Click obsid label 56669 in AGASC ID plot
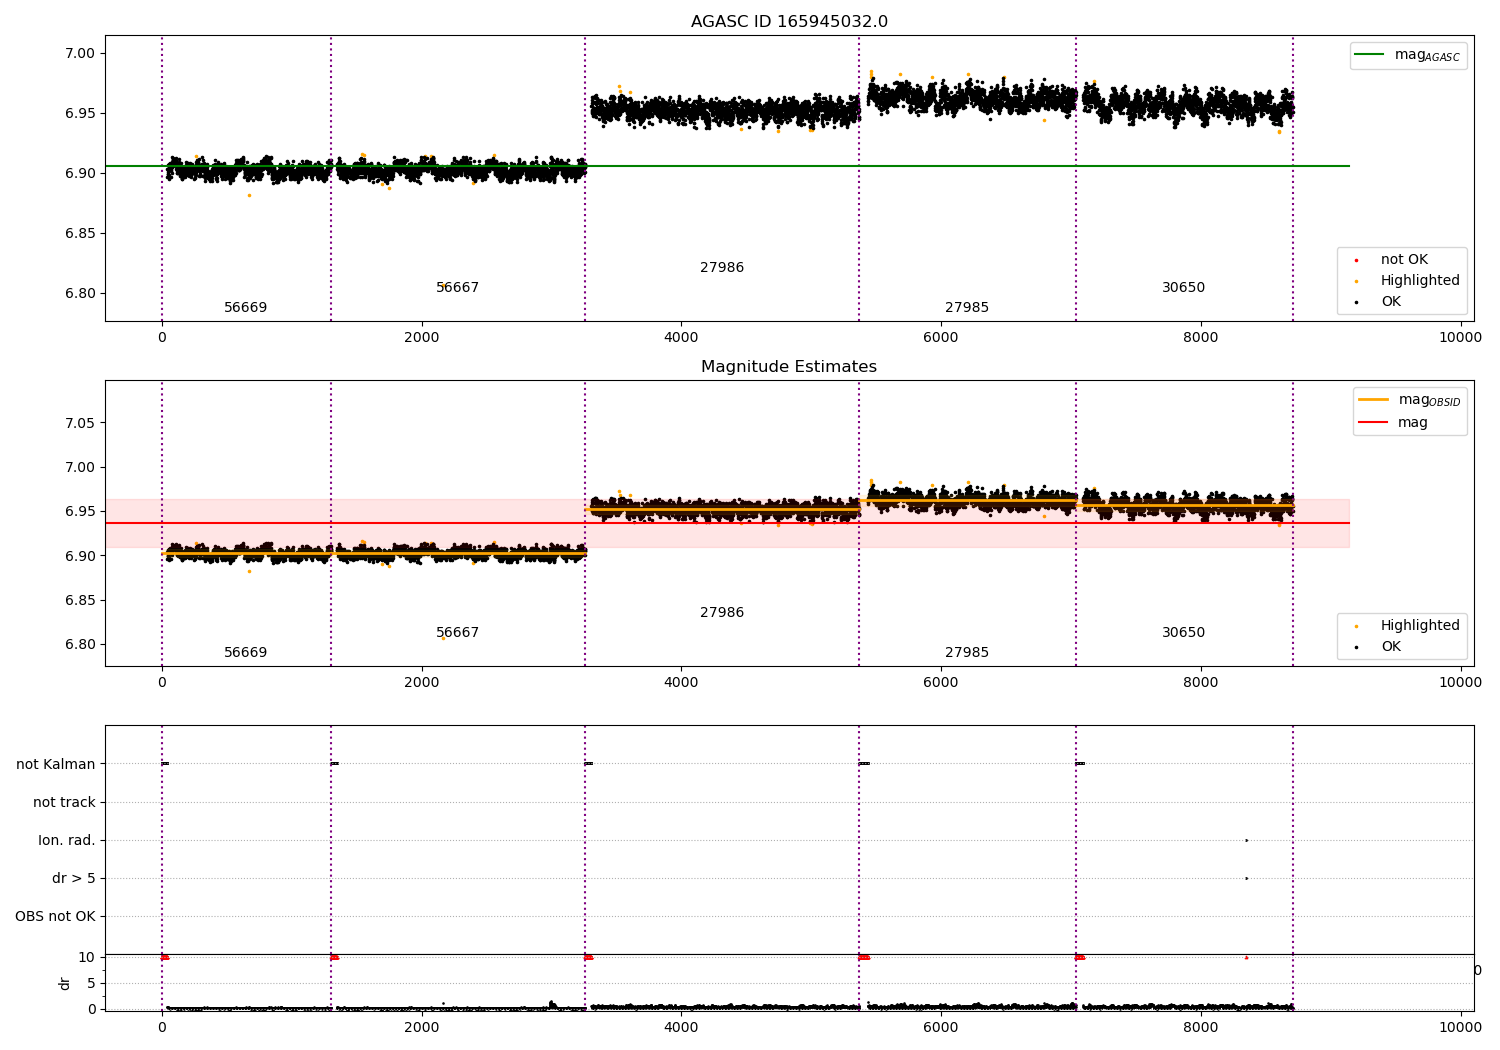 tap(246, 307)
